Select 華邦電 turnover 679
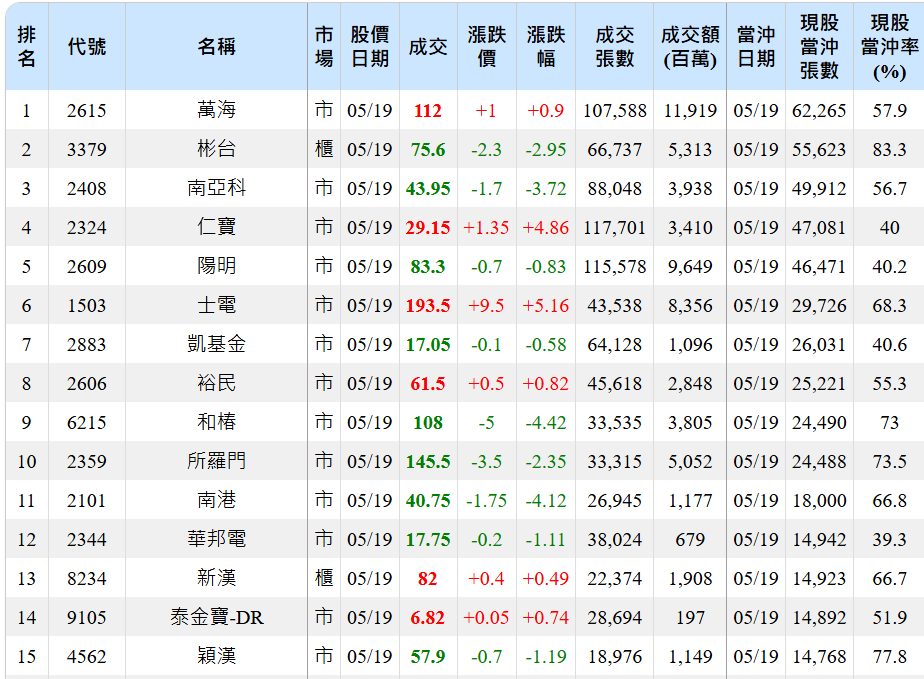924x679 pixels. click(x=690, y=539)
